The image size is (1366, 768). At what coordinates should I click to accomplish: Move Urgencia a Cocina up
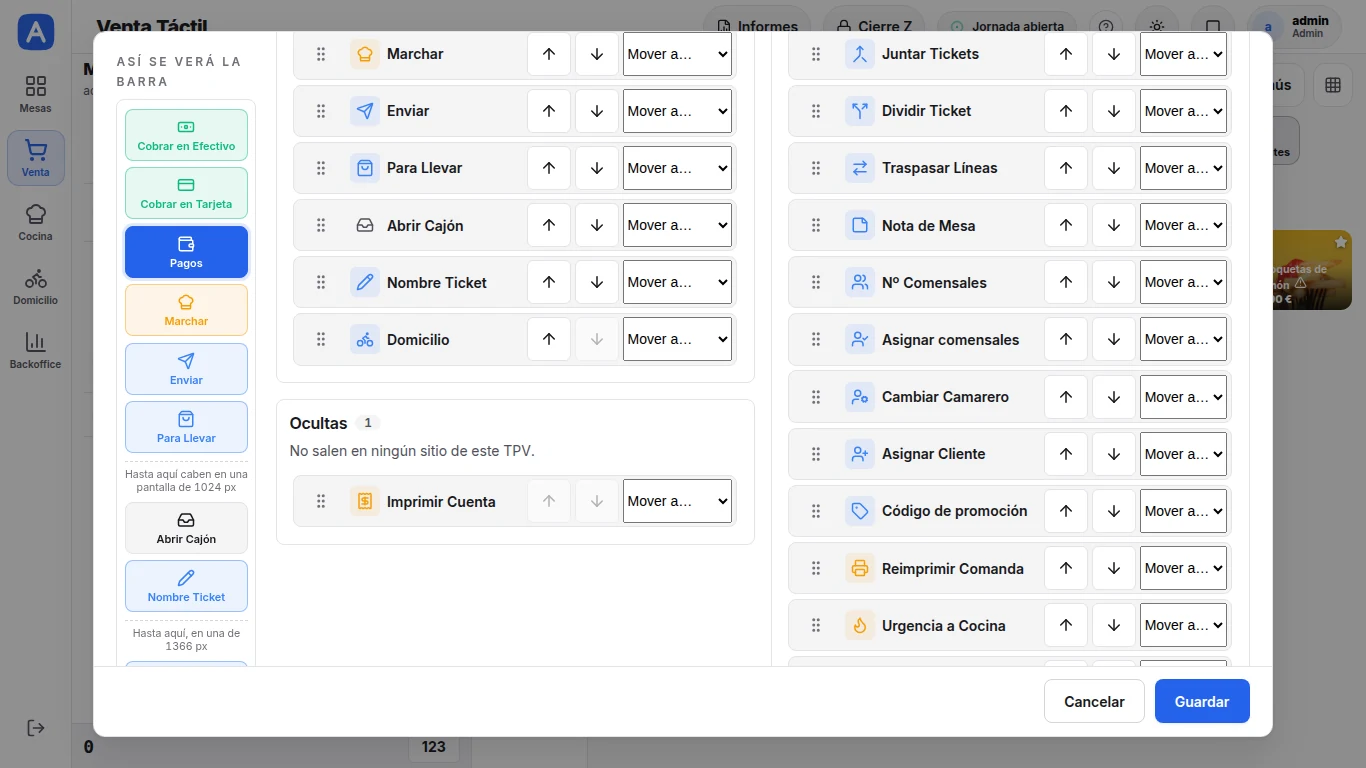1066,625
